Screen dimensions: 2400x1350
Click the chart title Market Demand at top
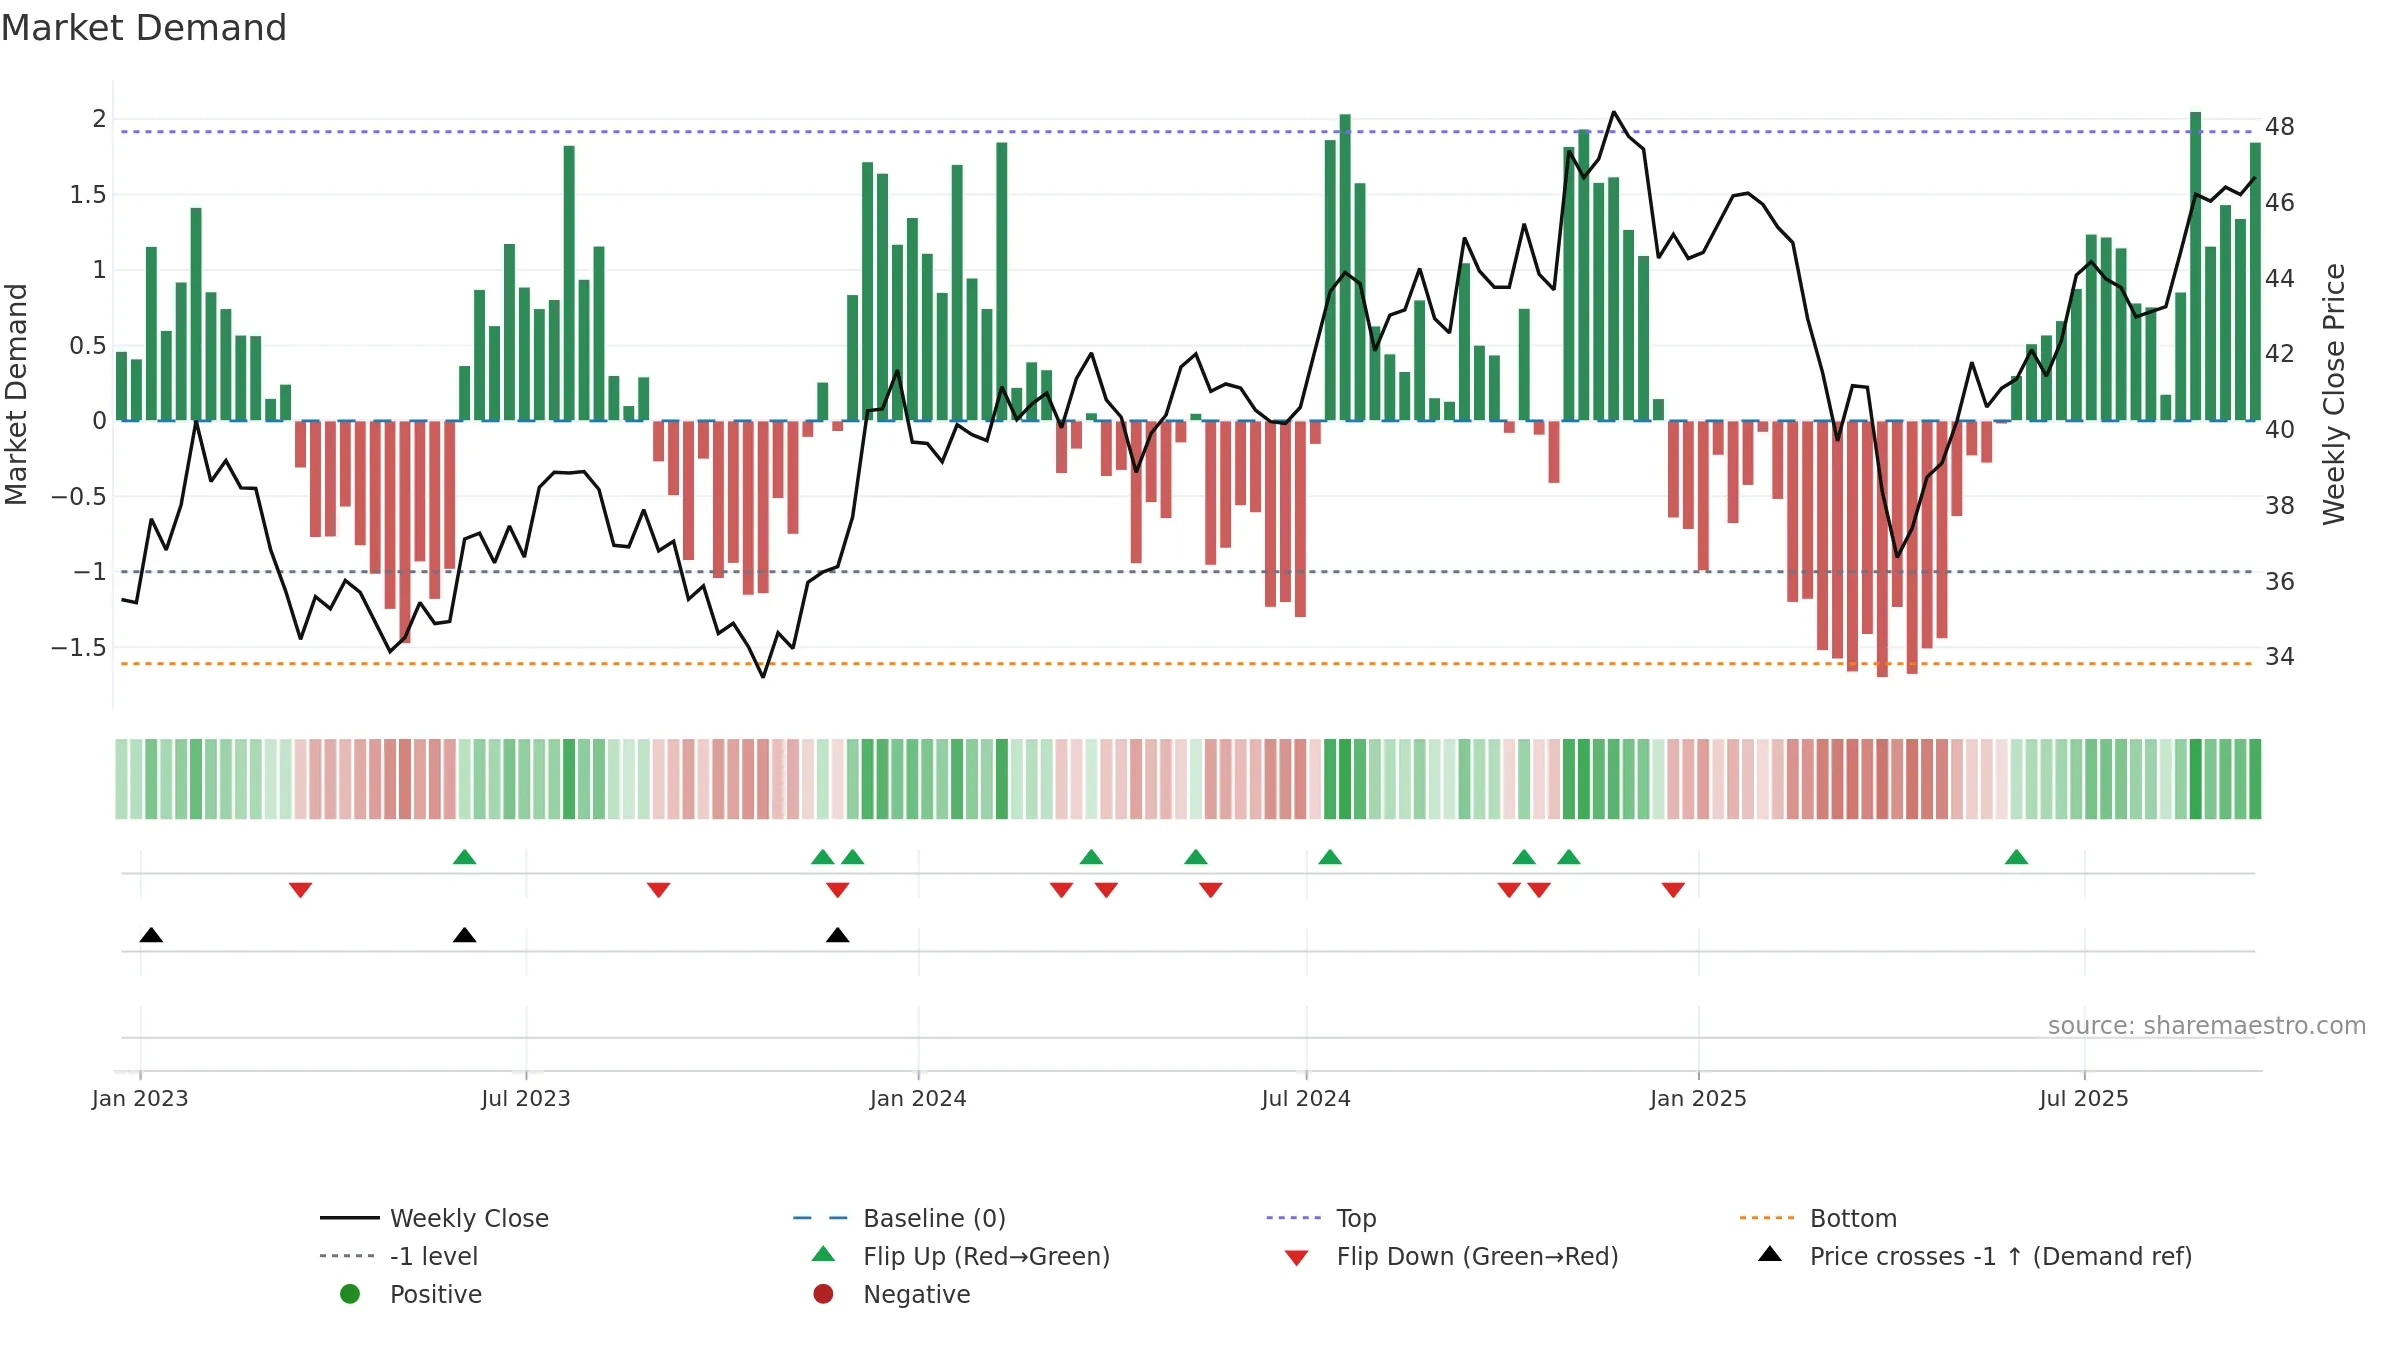click(144, 28)
